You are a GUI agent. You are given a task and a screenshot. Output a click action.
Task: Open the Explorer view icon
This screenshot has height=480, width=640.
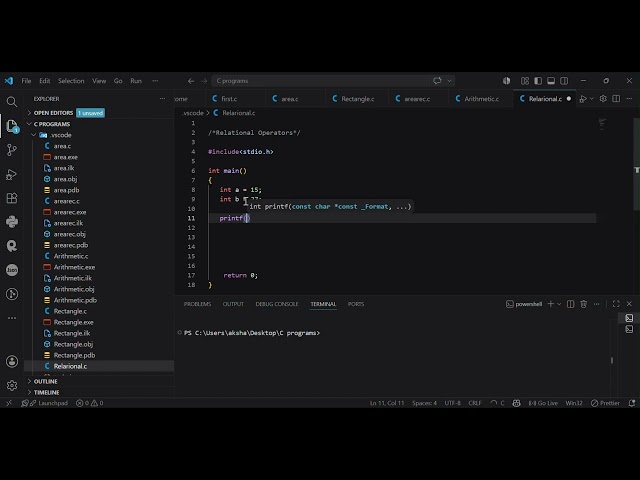click(x=12, y=126)
